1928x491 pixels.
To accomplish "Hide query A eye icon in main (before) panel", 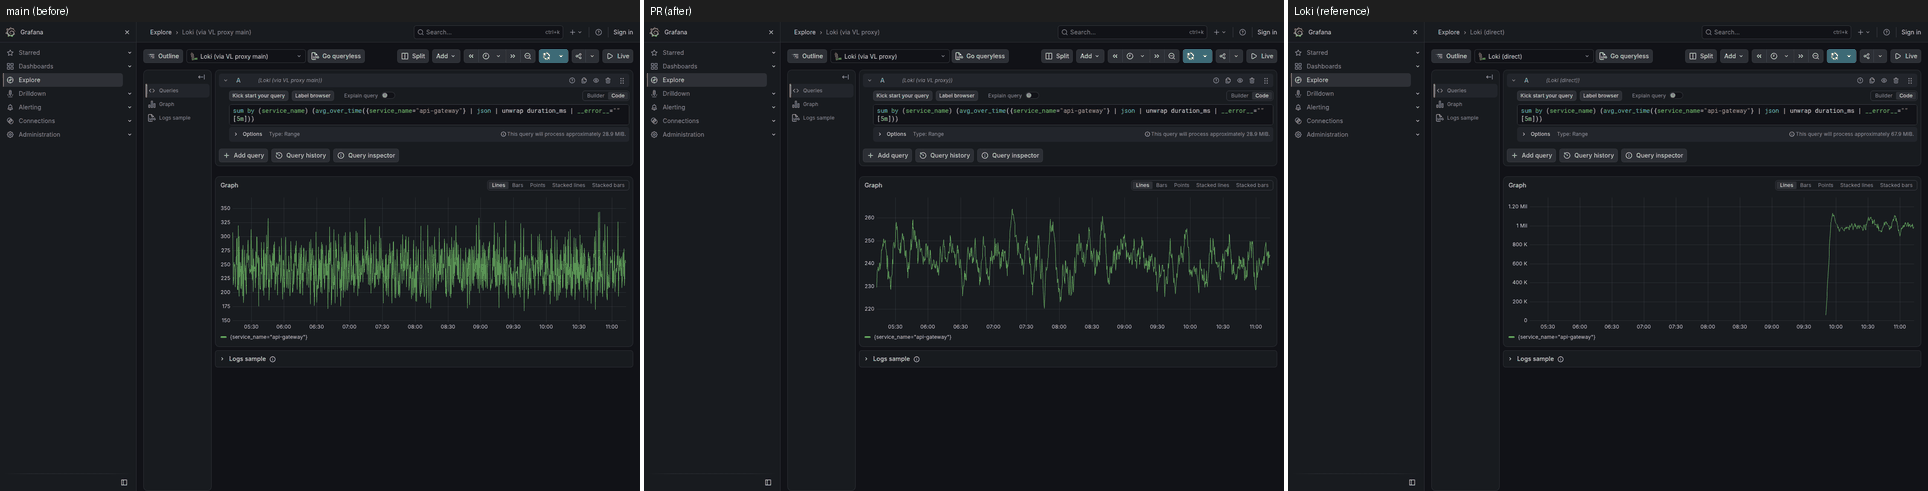I will [596, 80].
